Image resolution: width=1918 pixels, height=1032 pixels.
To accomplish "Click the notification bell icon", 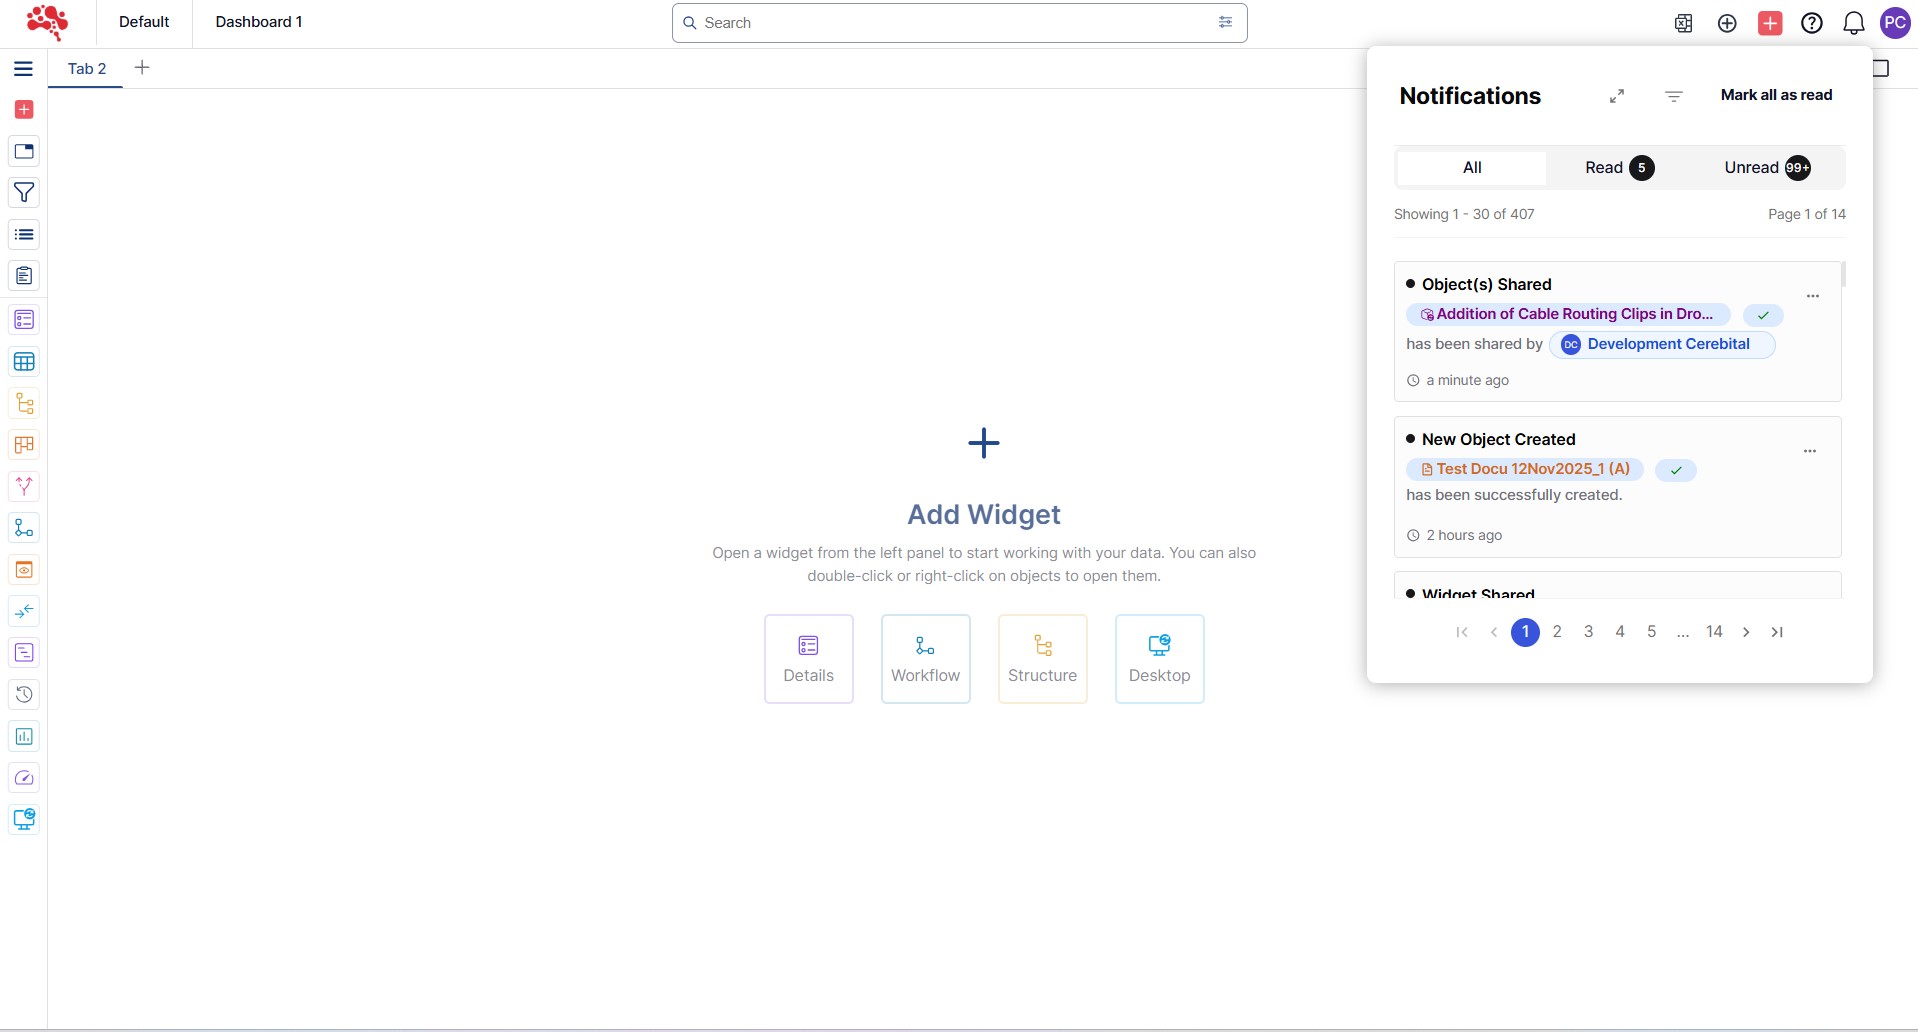I will pyautogui.click(x=1853, y=23).
